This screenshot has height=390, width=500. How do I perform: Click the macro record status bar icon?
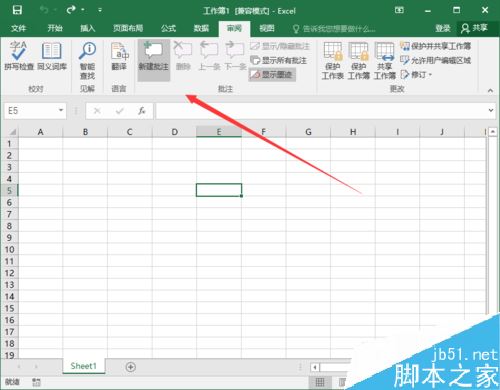point(36,382)
